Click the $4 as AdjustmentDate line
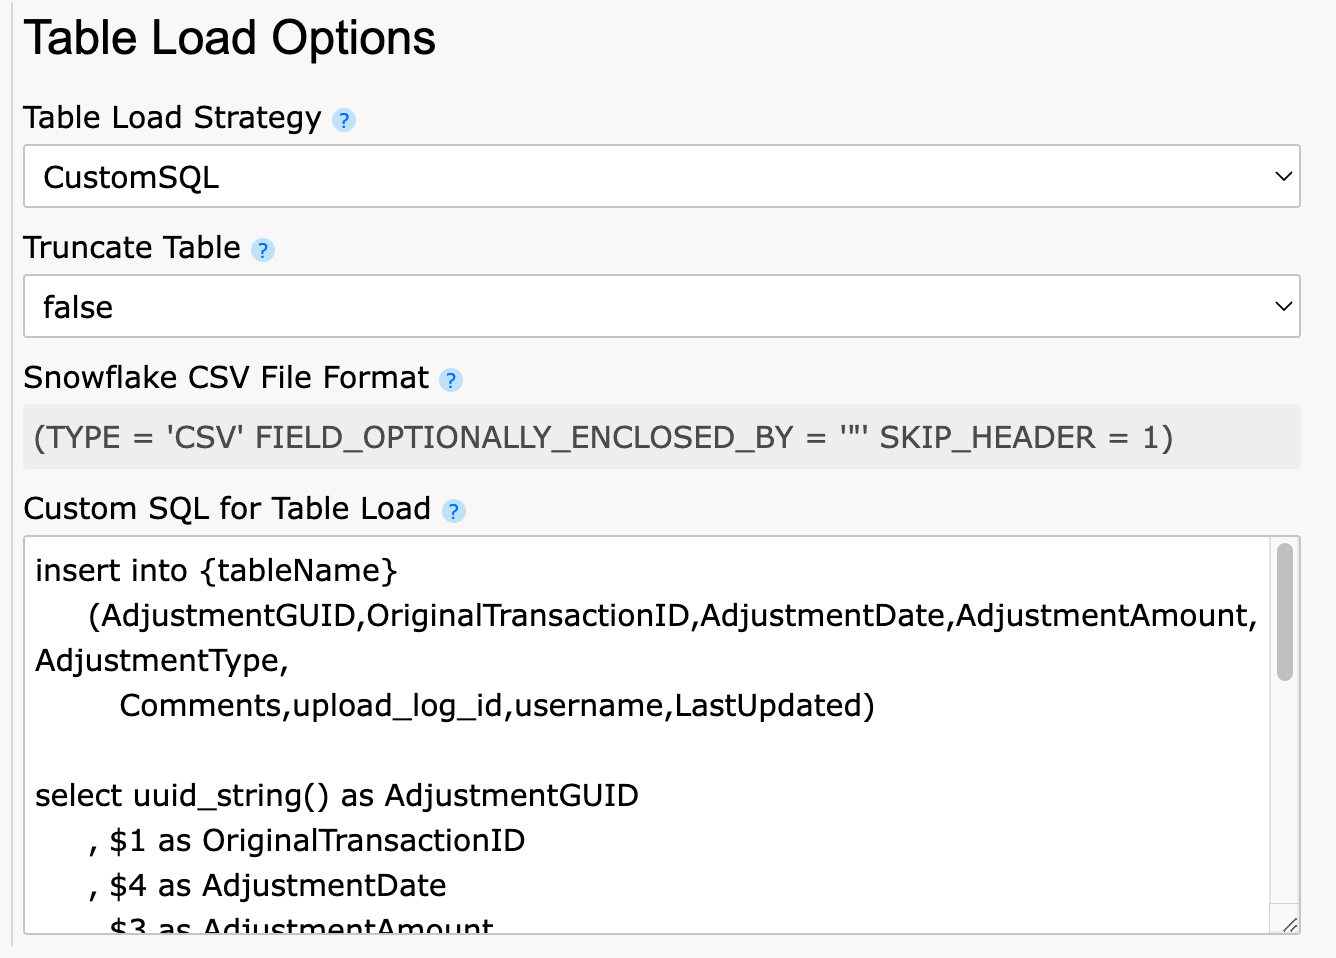 tap(277, 886)
